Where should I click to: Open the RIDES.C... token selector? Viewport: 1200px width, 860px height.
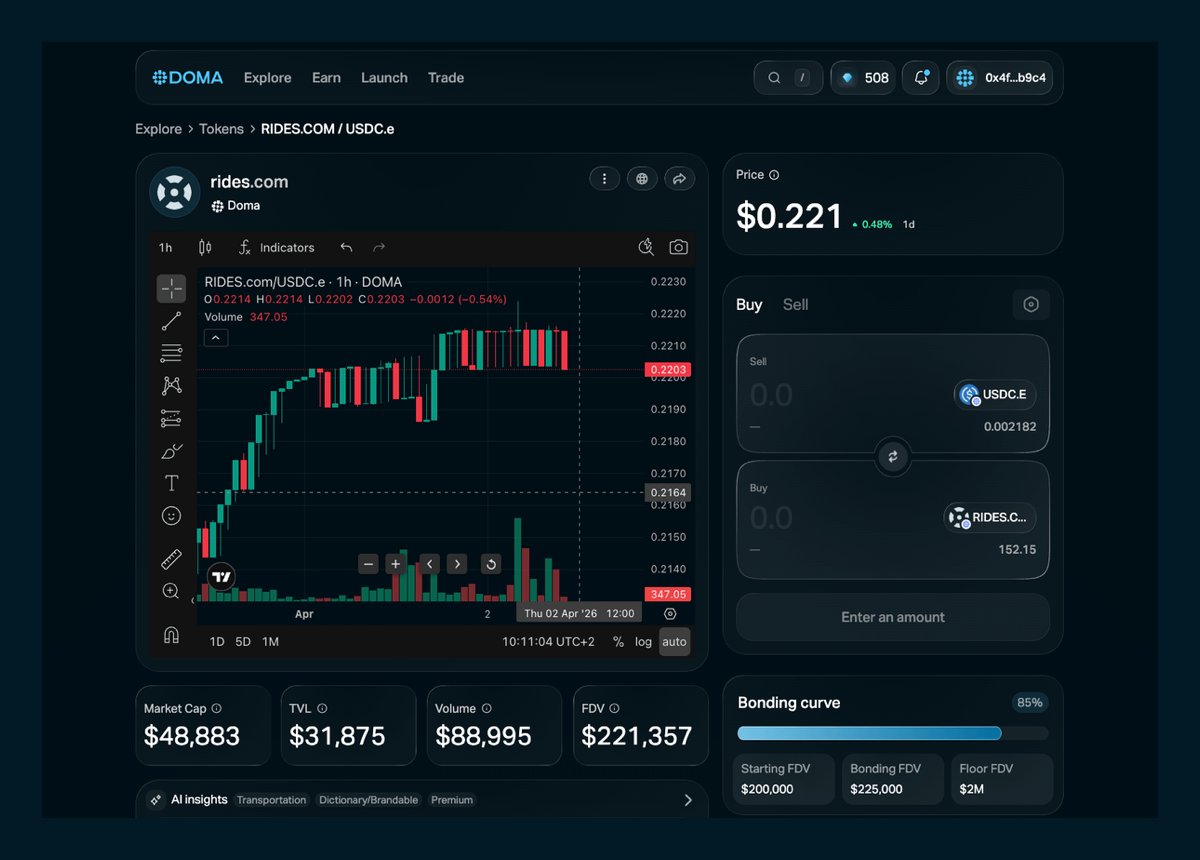click(989, 518)
